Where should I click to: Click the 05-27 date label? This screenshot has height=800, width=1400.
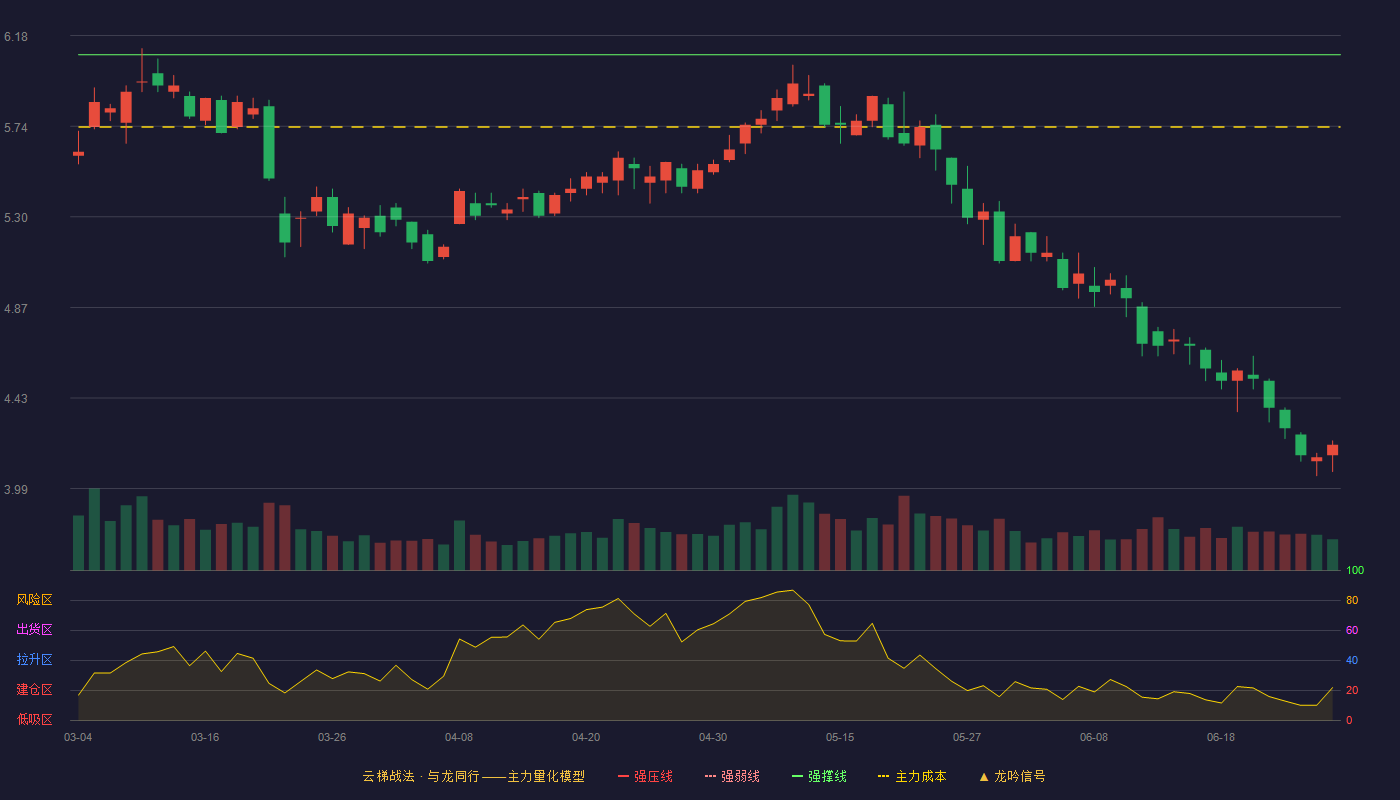pyautogui.click(x=967, y=737)
